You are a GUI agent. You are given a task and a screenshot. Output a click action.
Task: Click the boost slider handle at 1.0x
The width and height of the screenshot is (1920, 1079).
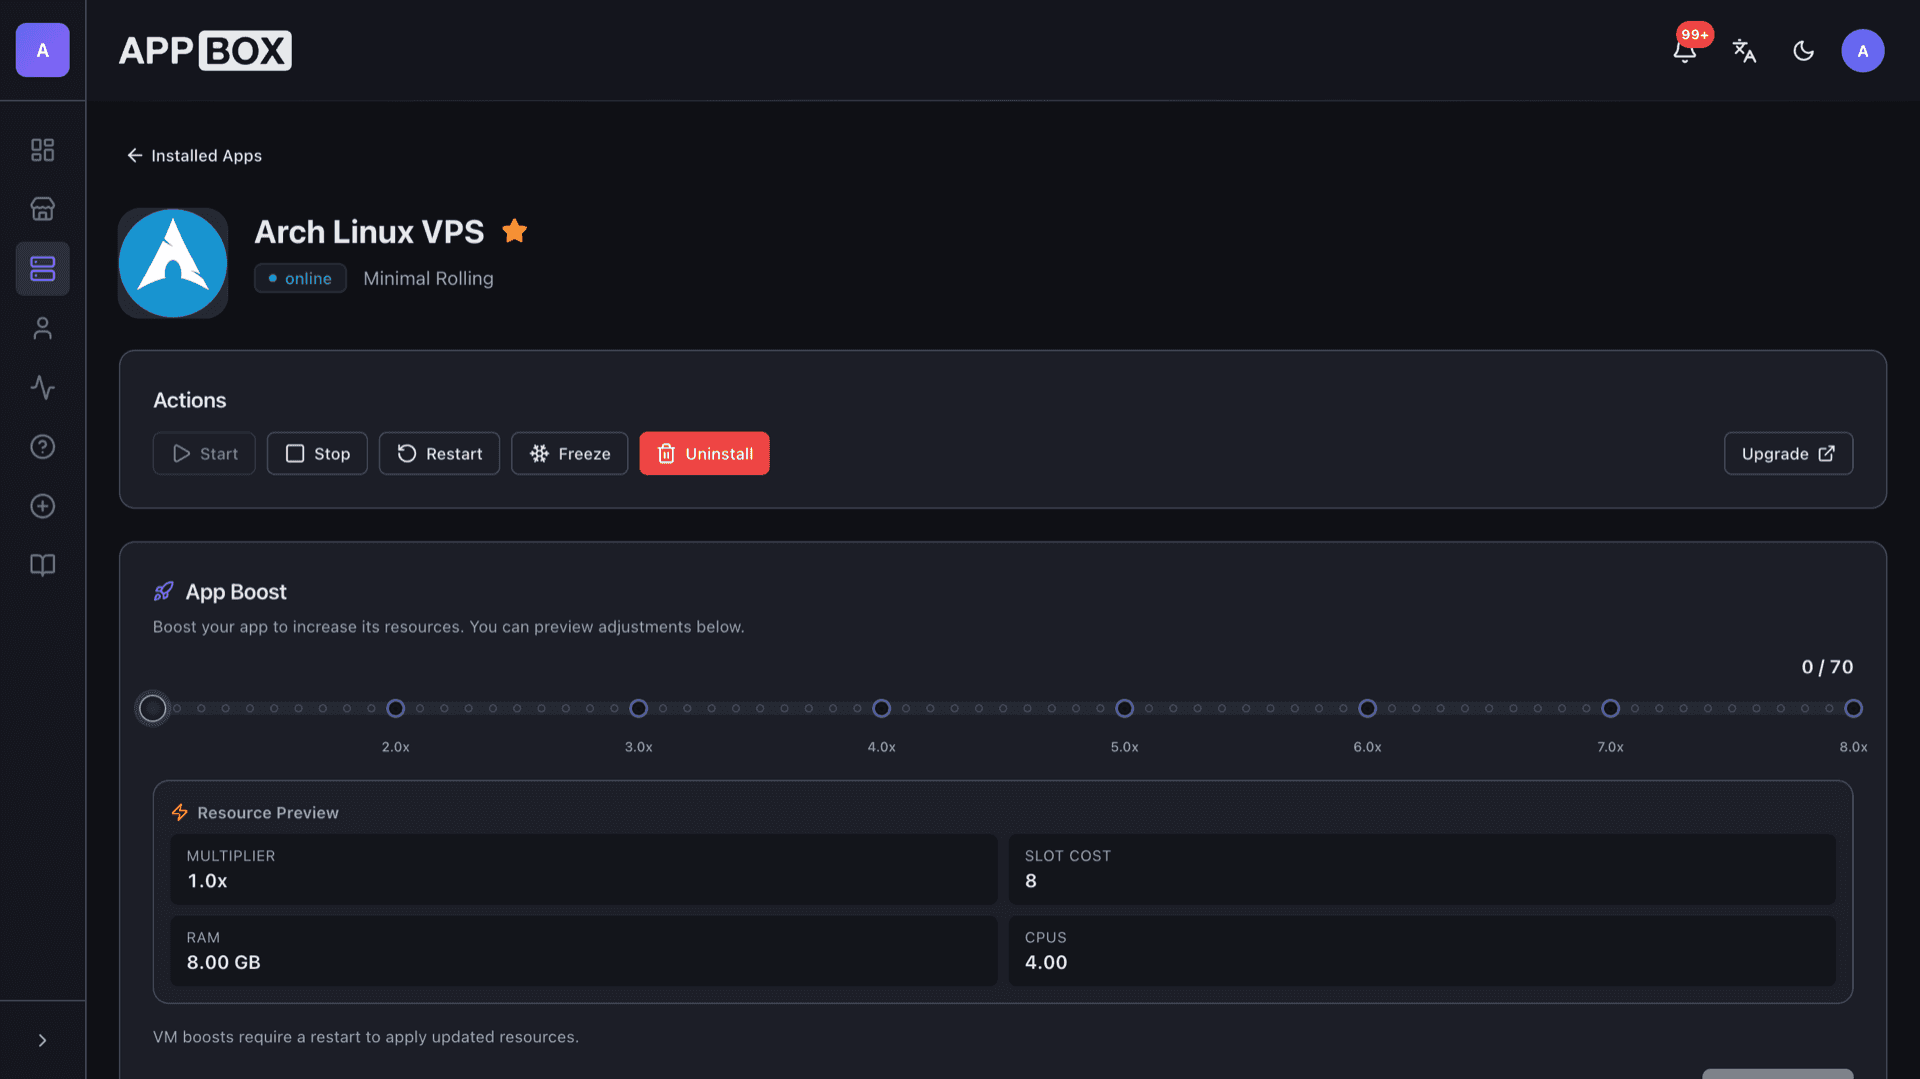153,708
